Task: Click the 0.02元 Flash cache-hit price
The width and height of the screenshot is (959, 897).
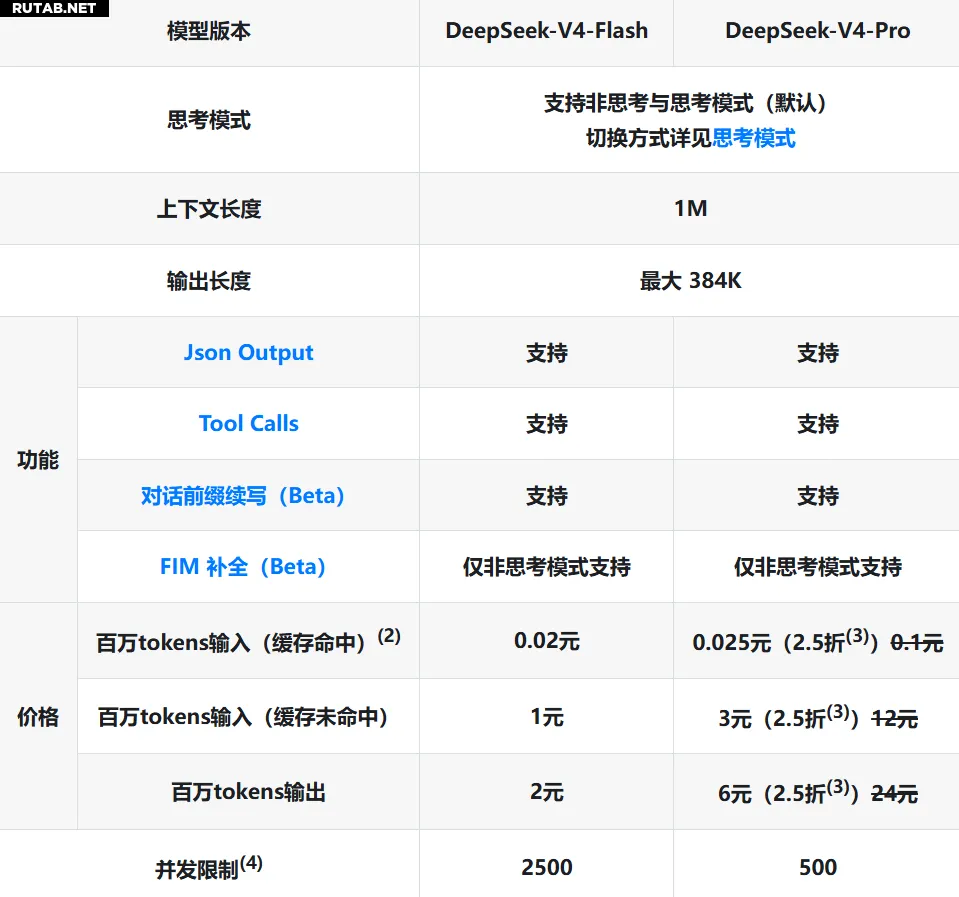Action: click(546, 641)
